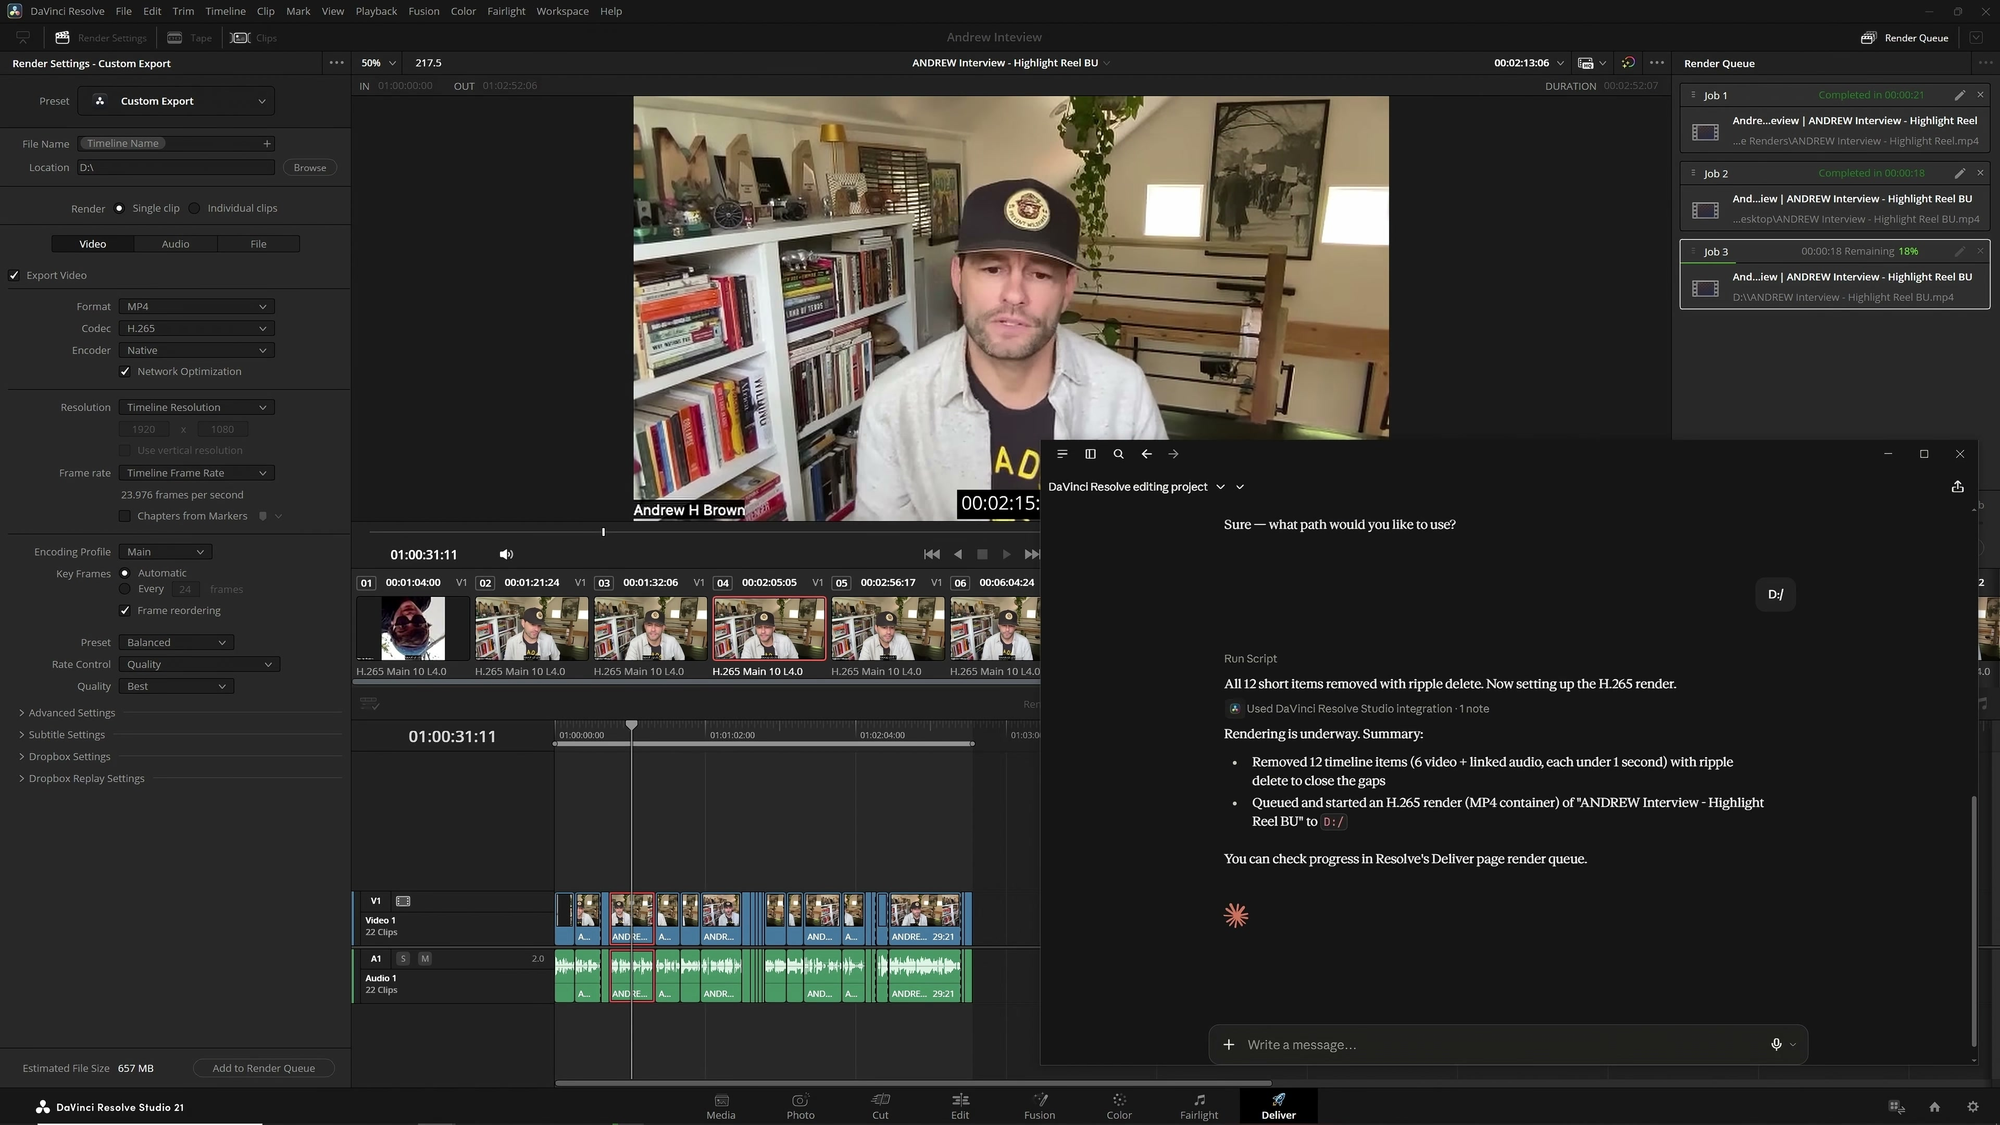This screenshot has height=1125, width=2000.
Task: Select clip 04 thumbnail in clip strip
Action: (x=769, y=629)
